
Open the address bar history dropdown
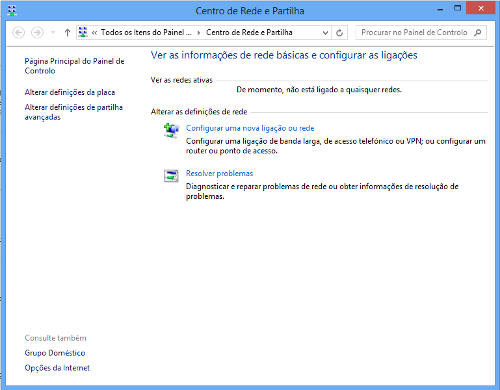click(x=325, y=33)
